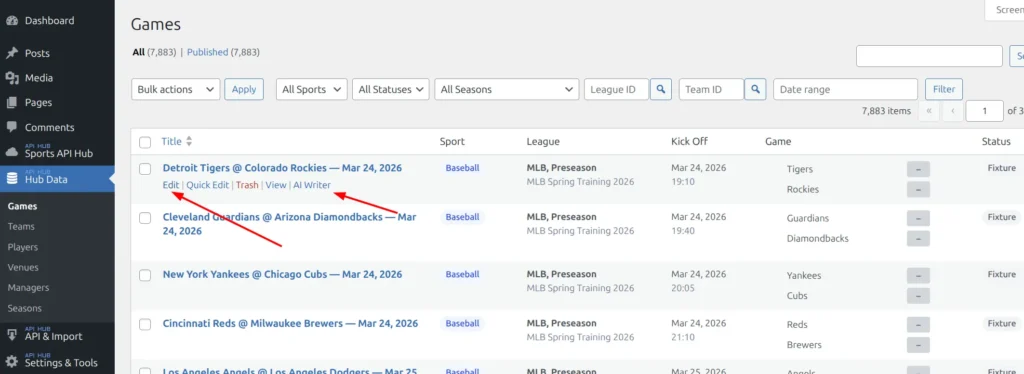This screenshot has height=374, width=1024.
Task: Open the Seasons submenu item
Action: pyautogui.click(x=25, y=308)
